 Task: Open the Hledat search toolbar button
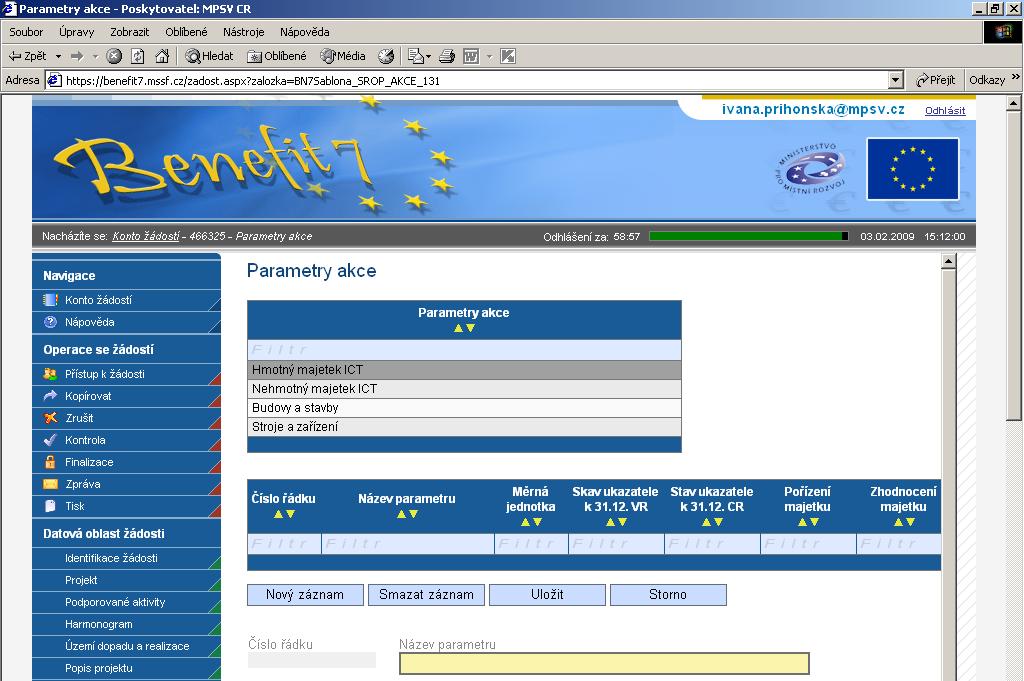coord(209,56)
